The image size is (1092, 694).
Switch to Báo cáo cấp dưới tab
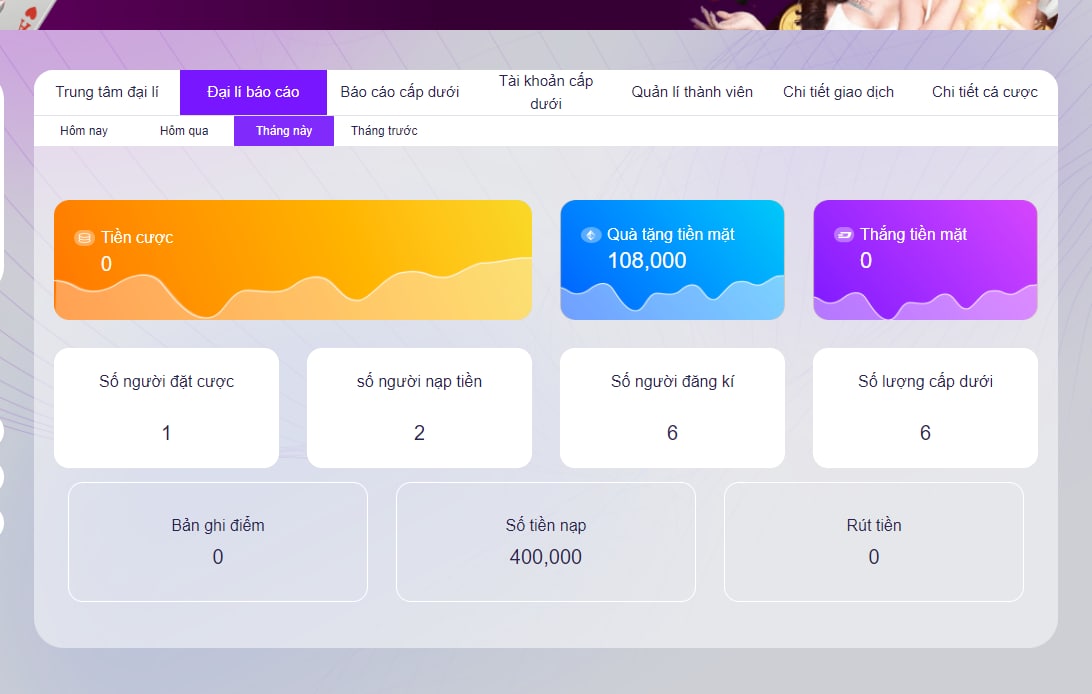click(x=400, y=92)
